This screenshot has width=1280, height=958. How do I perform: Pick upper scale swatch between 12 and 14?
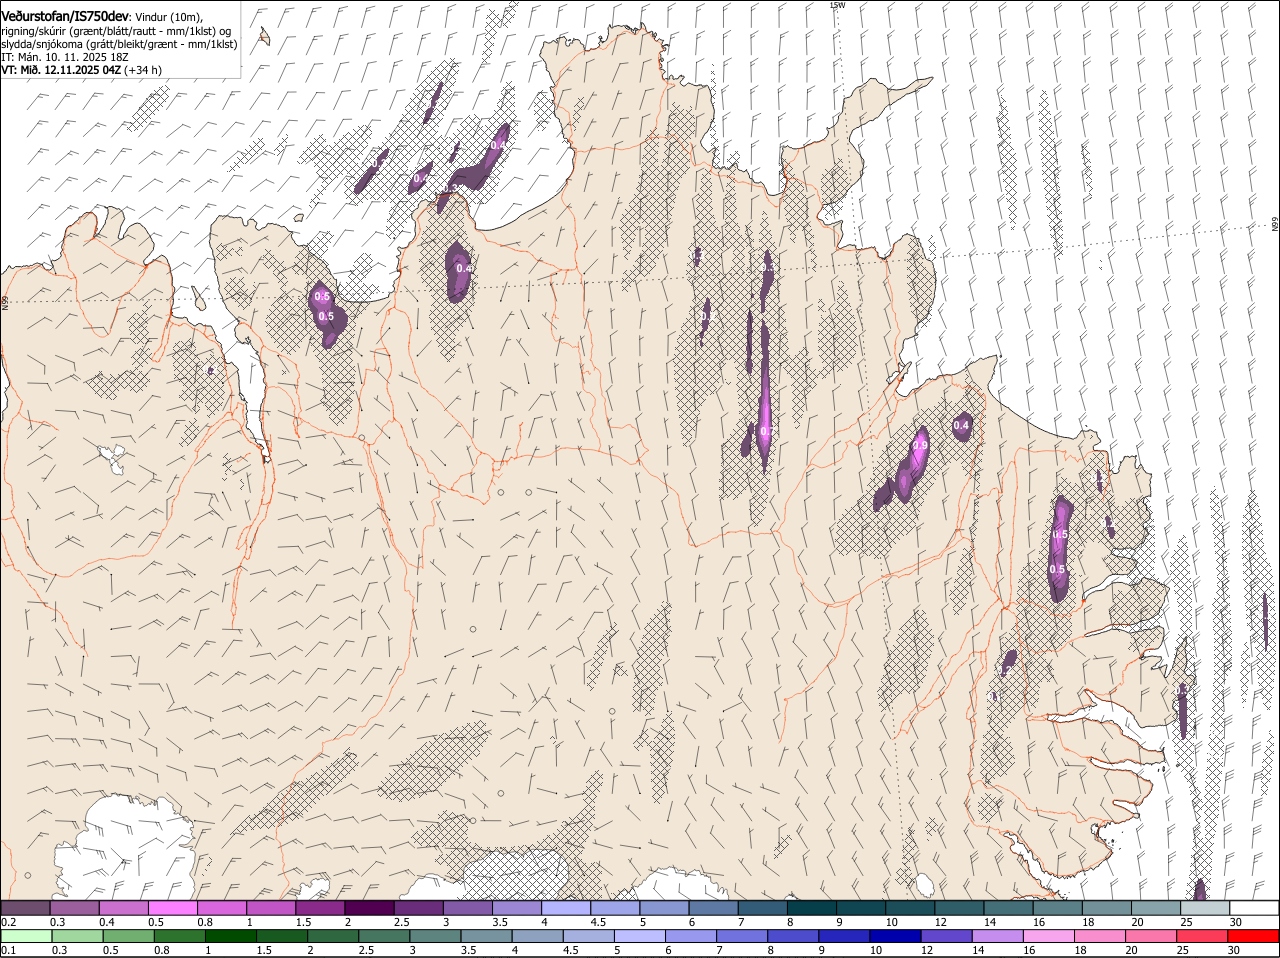pyautogui.click(x=959, y=908)
